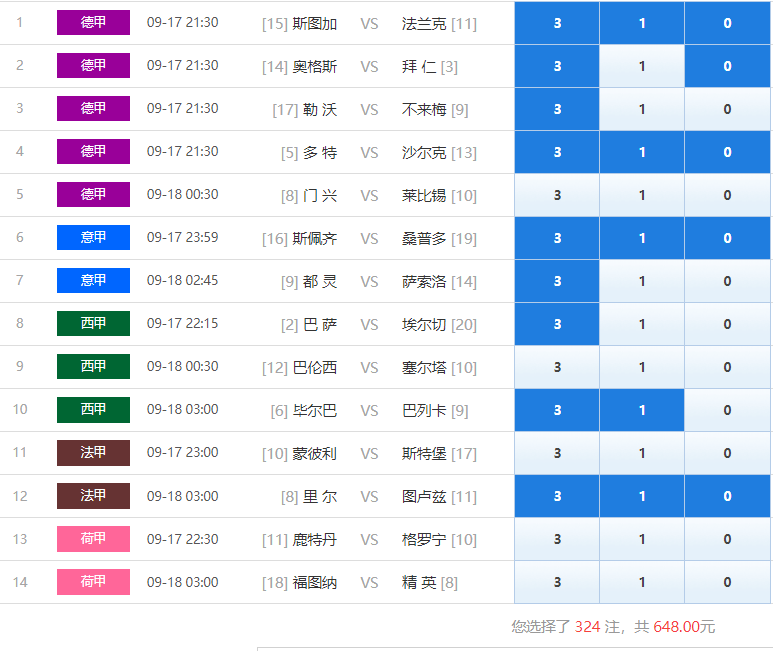
Task: Click the match time 09-17 22:15
Action: click(x=182, y=323)
